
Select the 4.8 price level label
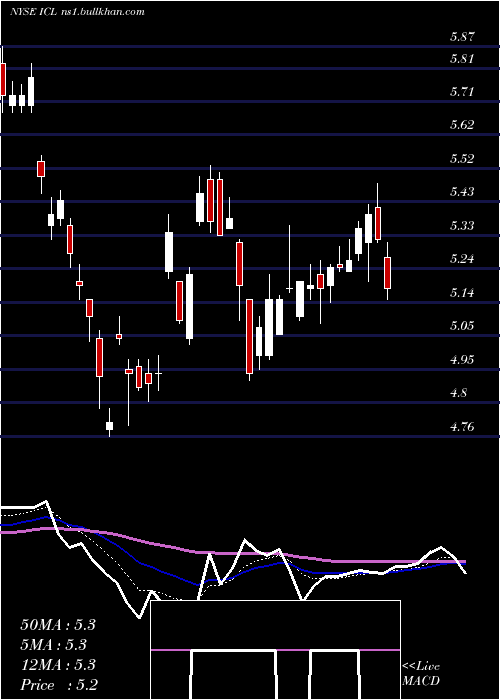[x=458, y=393]
